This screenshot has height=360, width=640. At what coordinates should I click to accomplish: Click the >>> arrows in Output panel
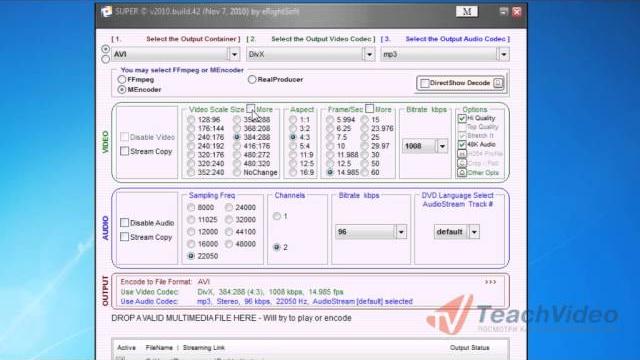pos(490,282)
